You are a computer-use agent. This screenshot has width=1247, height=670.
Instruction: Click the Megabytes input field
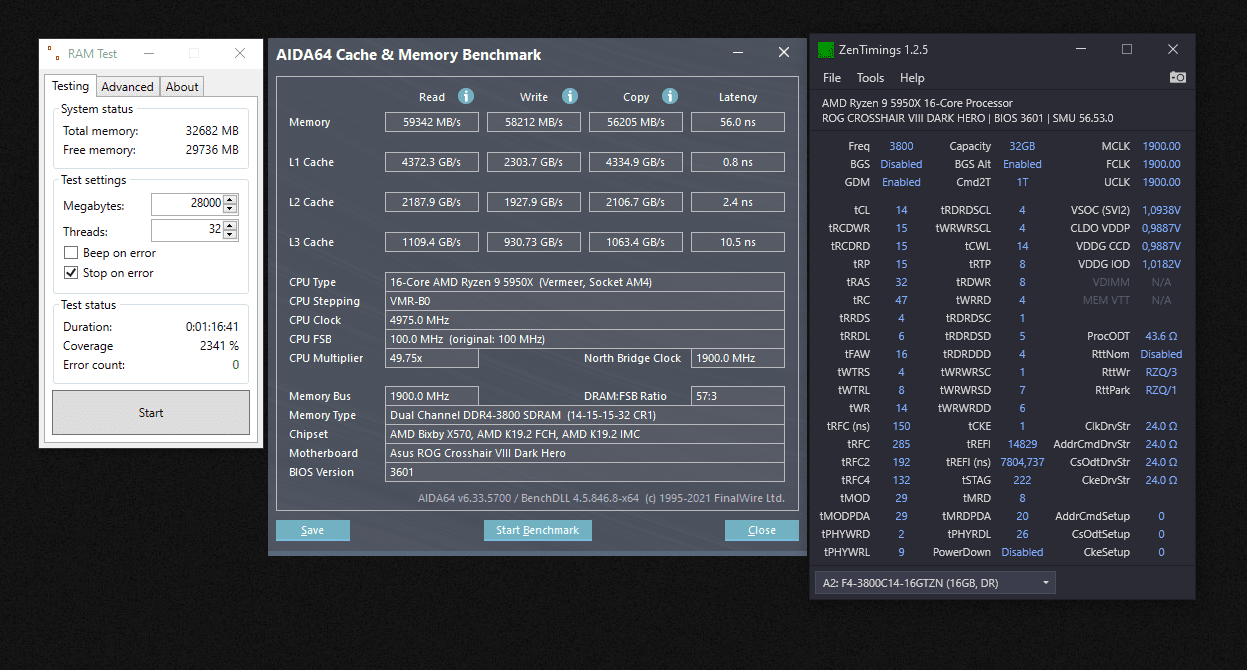point(188,204)
